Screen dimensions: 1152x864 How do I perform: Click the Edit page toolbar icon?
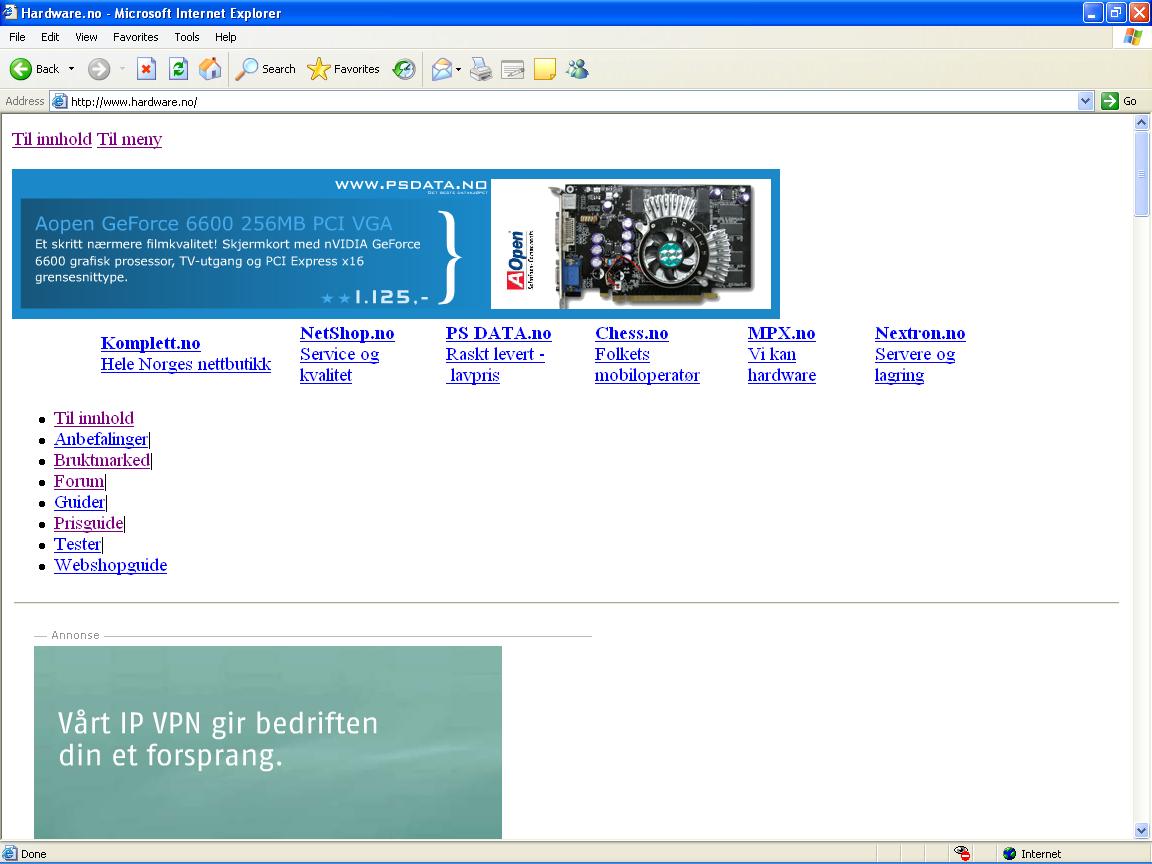(x=513, y=69)
